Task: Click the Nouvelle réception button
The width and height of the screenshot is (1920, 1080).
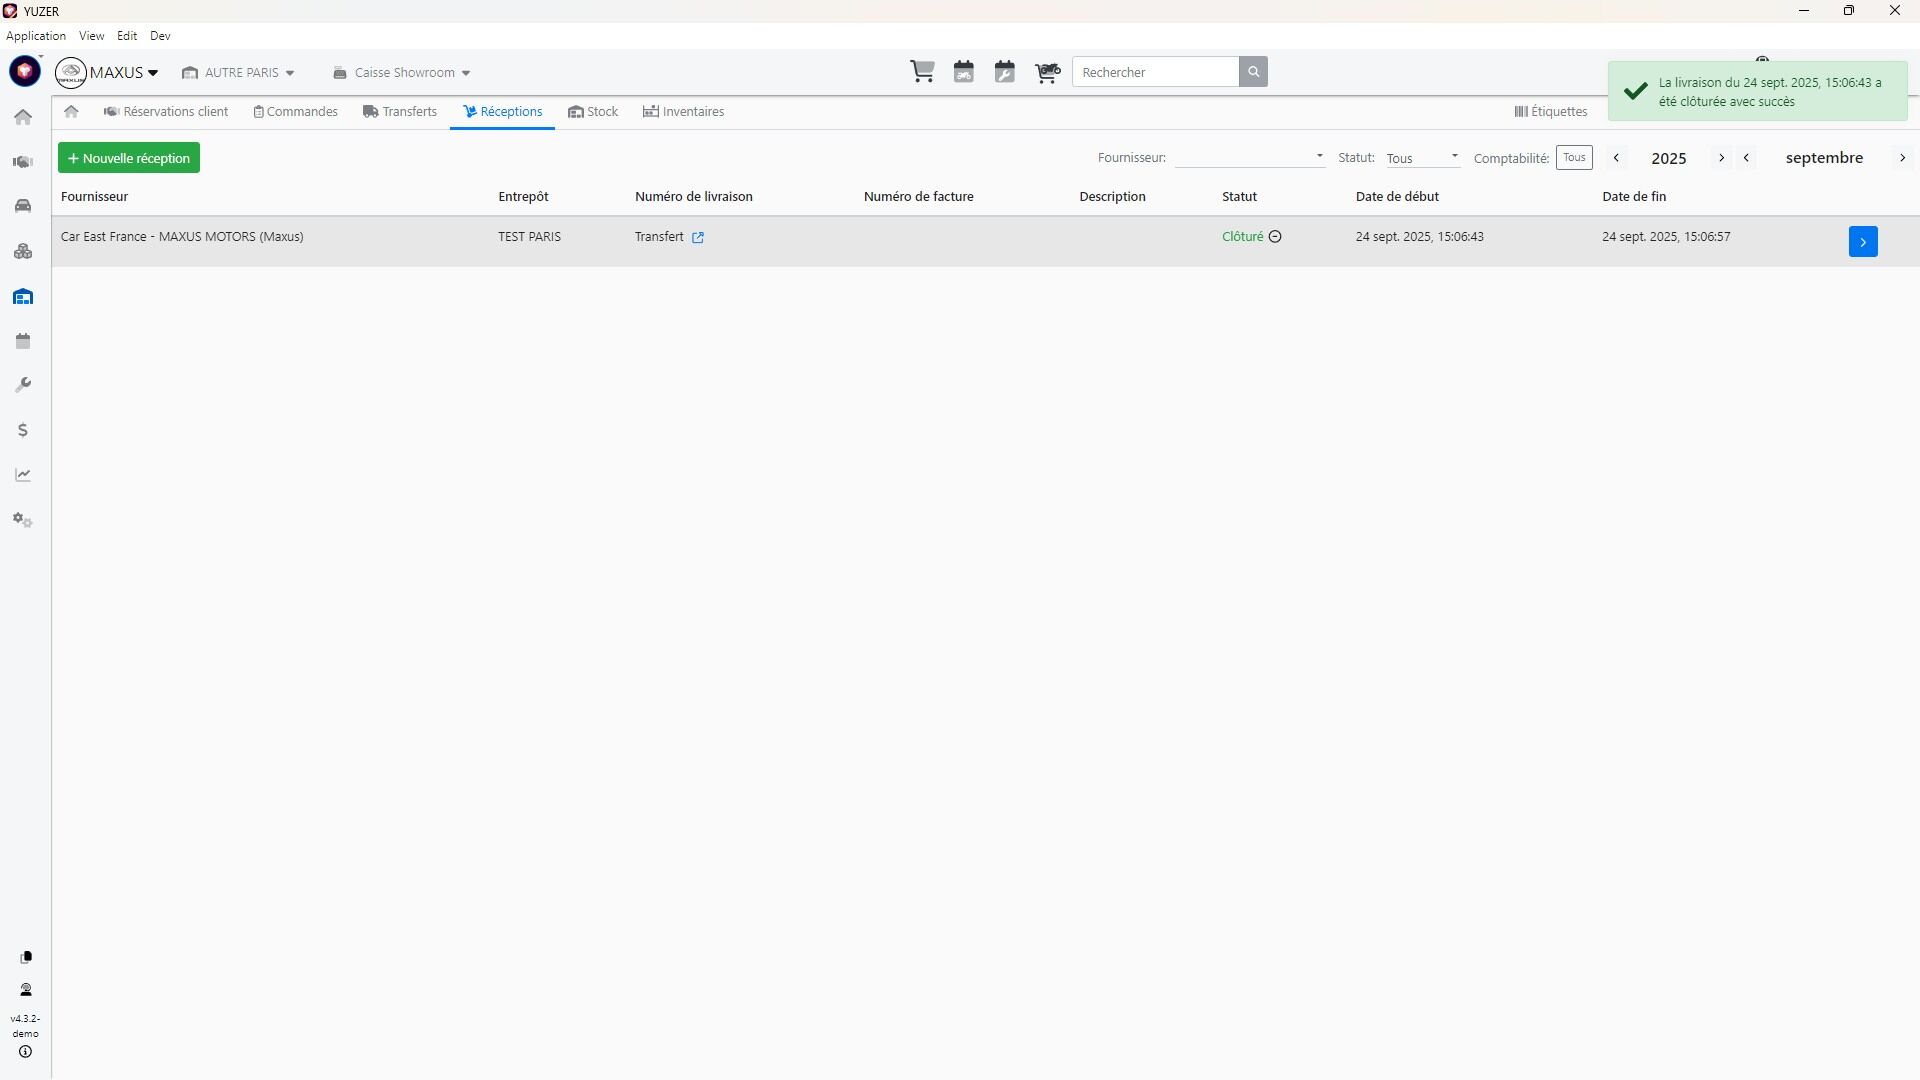Action: click(129, 158)
